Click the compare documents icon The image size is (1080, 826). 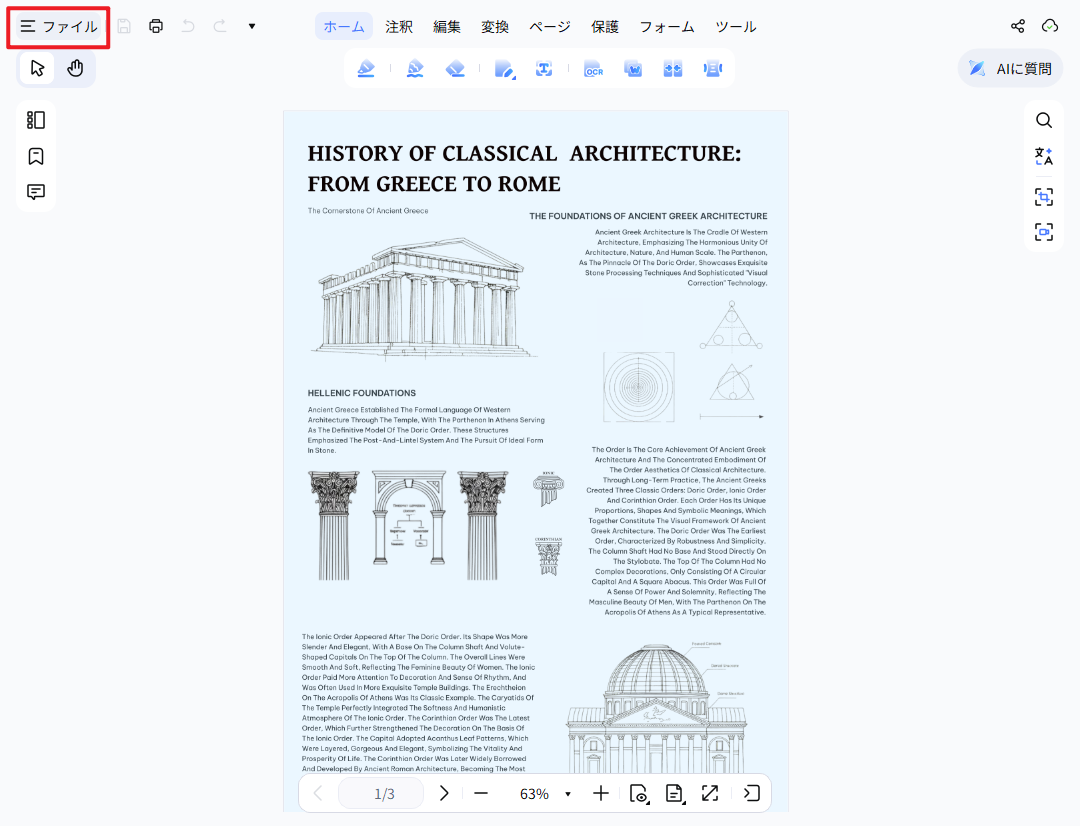pyautogui.click(x=673, y=68)
